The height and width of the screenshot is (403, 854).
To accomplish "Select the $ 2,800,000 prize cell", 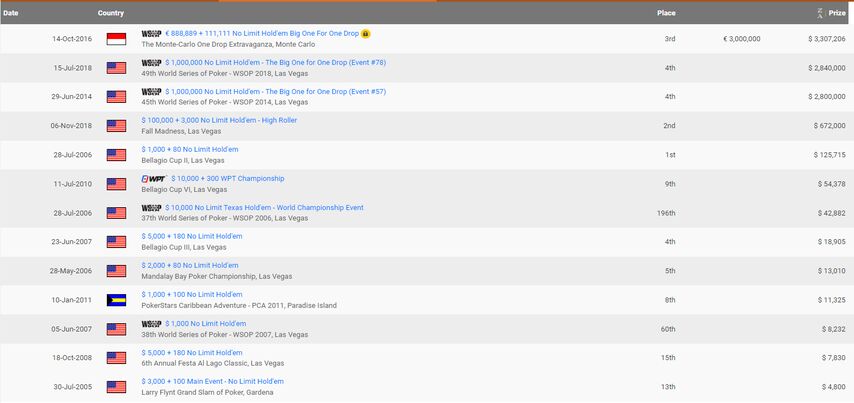I will click(827, 97).
